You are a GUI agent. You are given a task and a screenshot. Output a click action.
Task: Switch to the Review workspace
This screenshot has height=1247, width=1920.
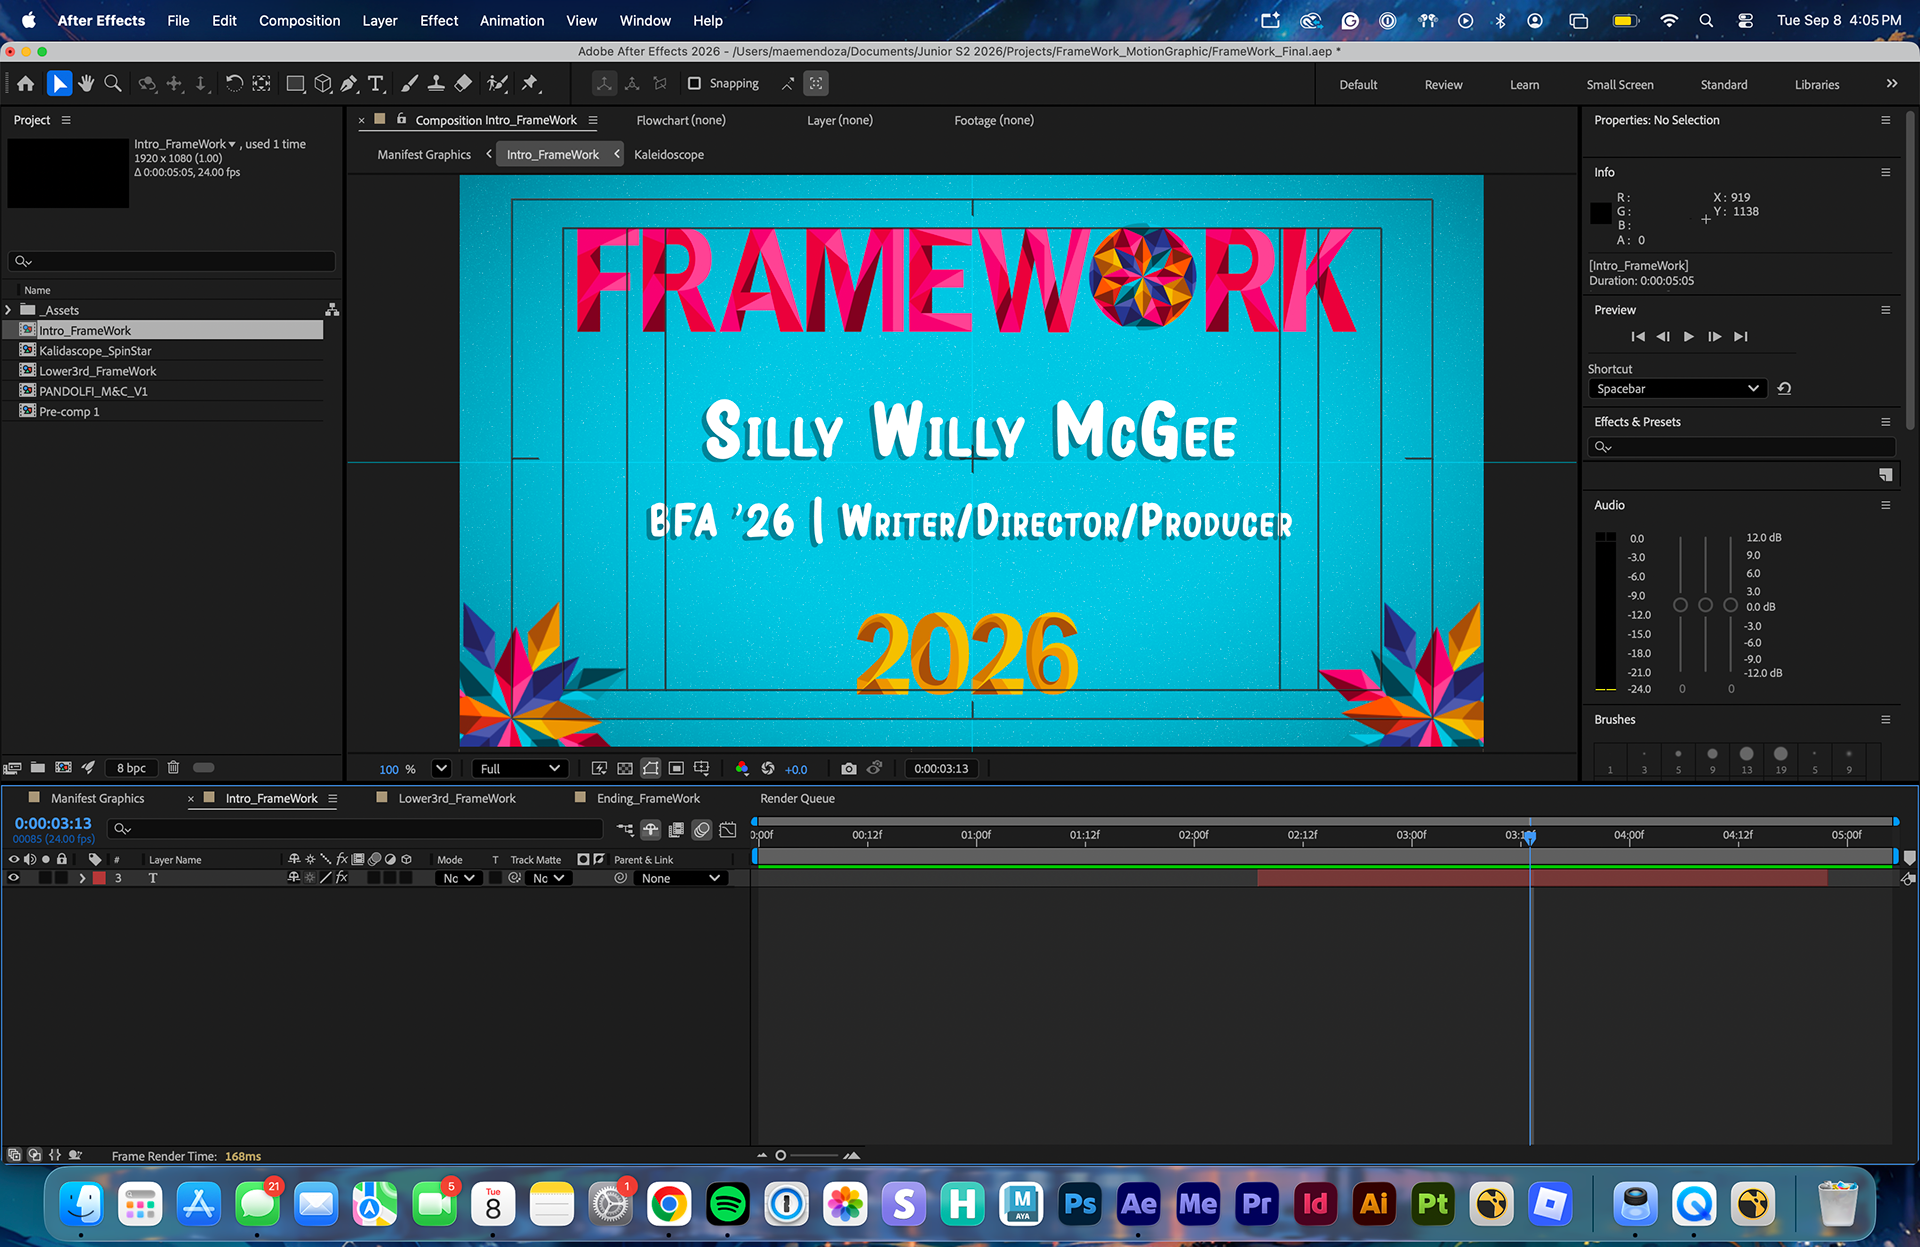coord(1443,85)
